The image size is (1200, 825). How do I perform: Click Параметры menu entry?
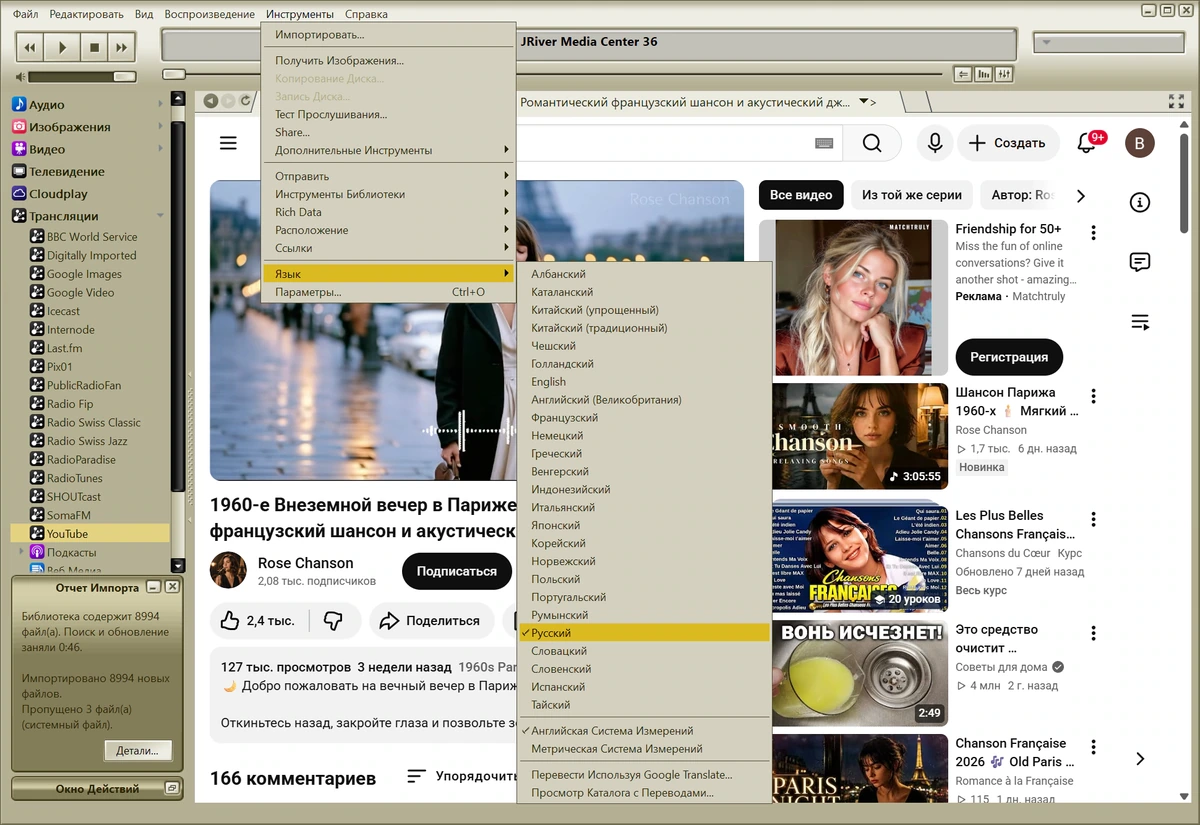(x=388, y=292)
